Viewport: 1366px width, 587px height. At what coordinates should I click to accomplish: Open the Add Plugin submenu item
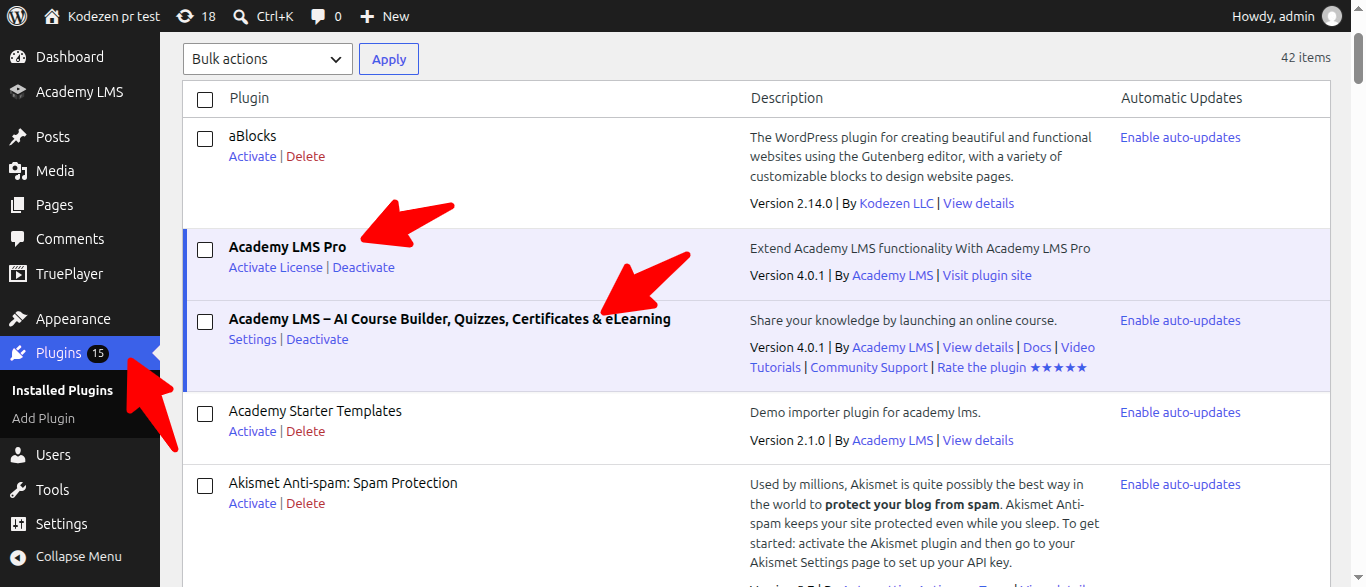(x=43, y=418)
